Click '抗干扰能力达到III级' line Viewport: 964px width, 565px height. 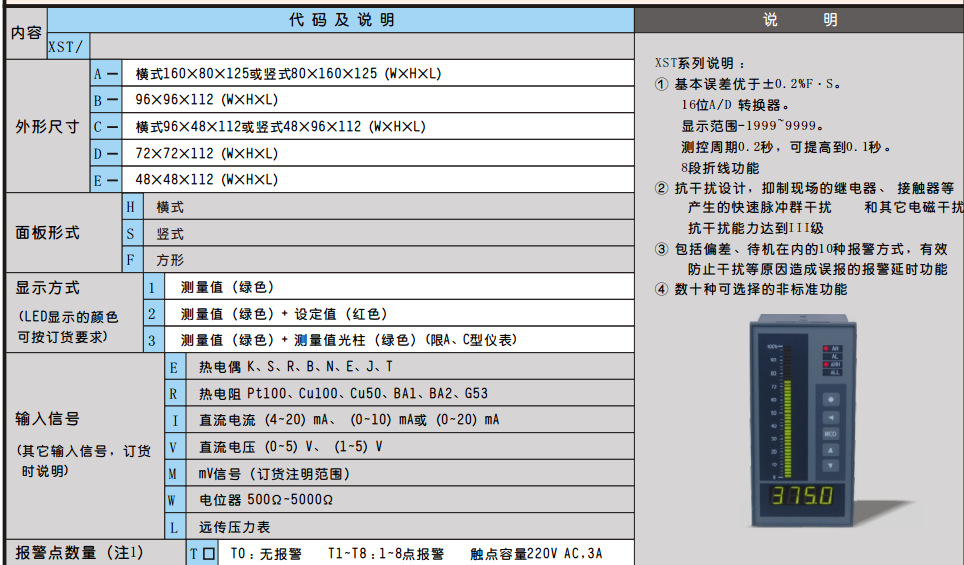click(x=756, y=228)
